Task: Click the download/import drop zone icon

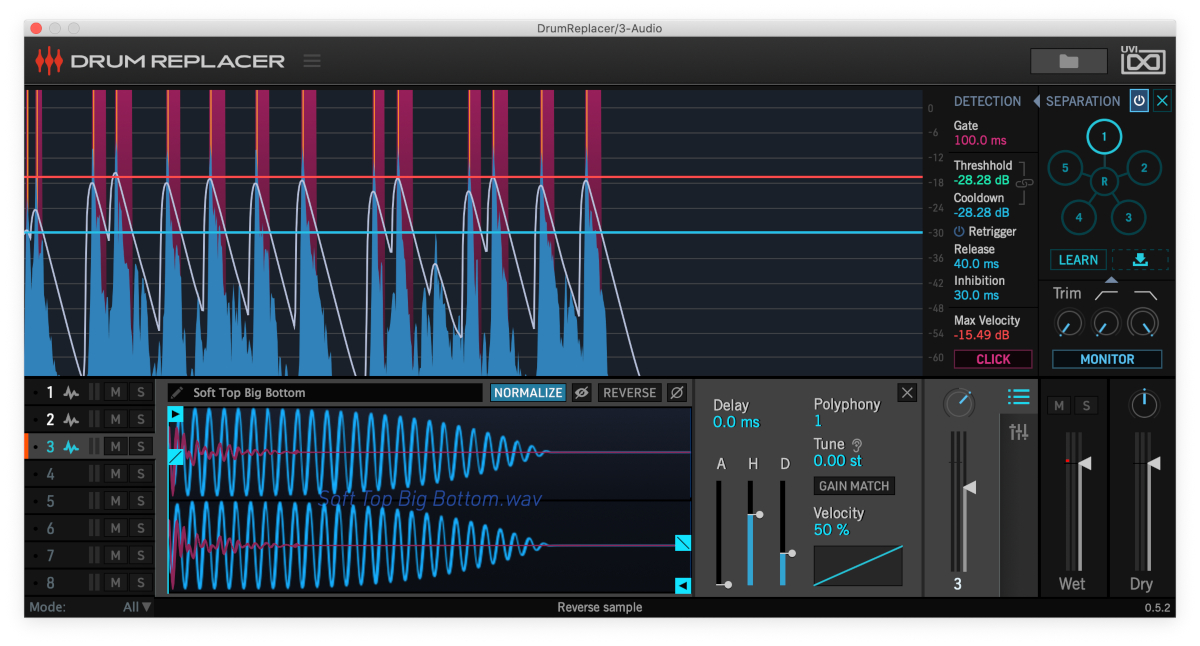Action: click(1140, 260)
